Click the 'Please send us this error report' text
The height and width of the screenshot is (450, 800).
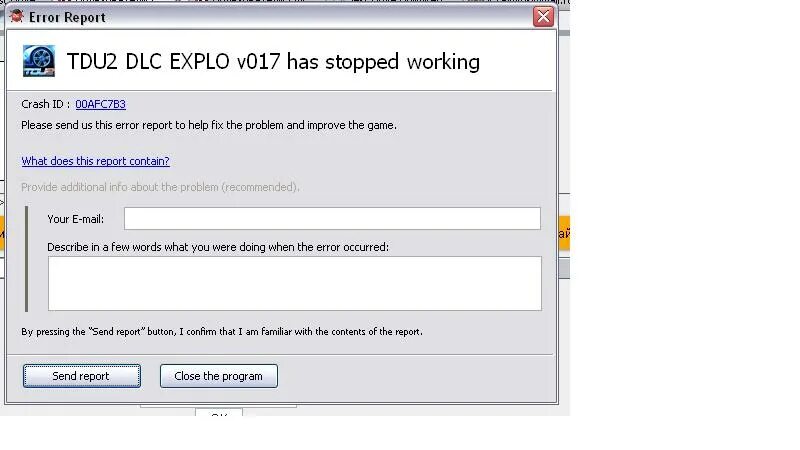pyautogui.click(x=209, y=126)
